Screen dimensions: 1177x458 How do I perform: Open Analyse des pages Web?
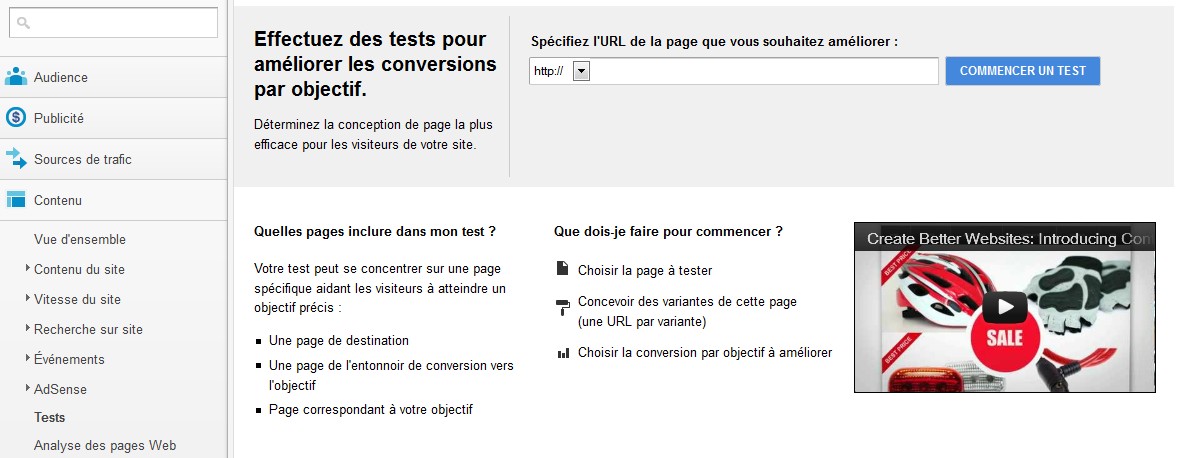click(105, 445)
